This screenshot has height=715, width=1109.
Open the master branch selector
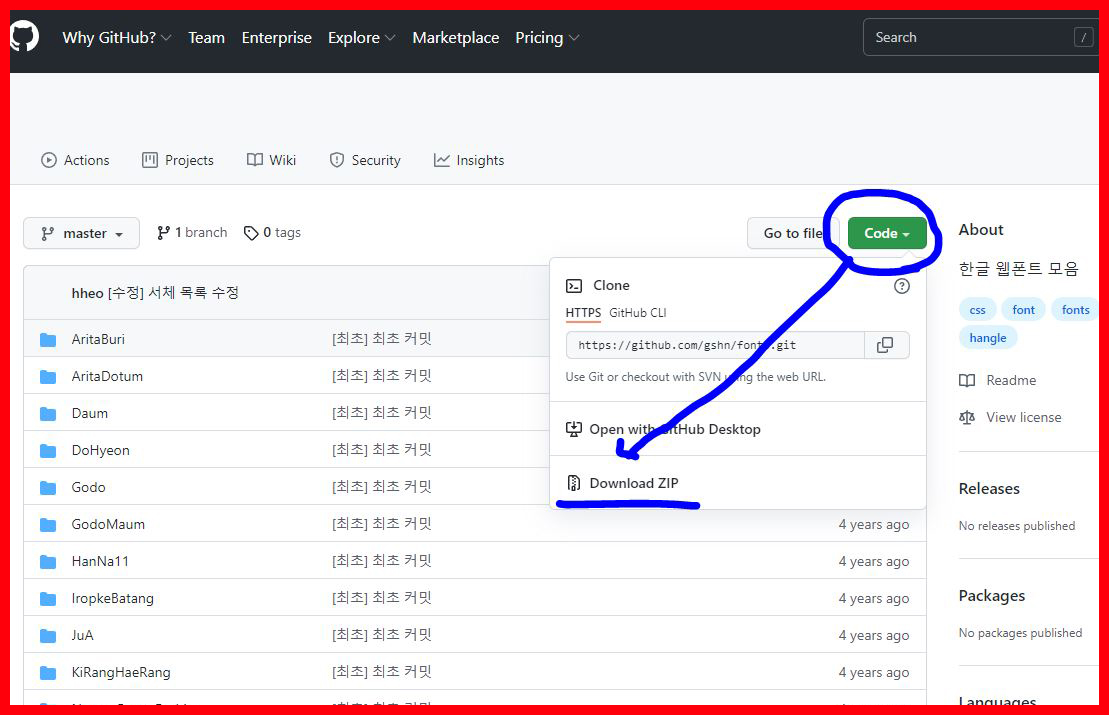tap(81, 233)
